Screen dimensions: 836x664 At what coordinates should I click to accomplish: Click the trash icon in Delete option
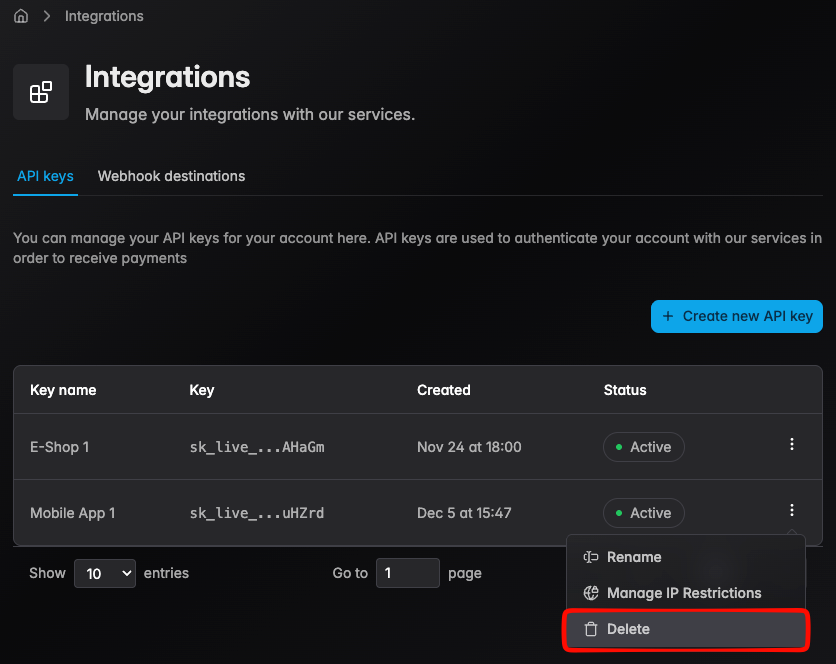click(591, 629)
